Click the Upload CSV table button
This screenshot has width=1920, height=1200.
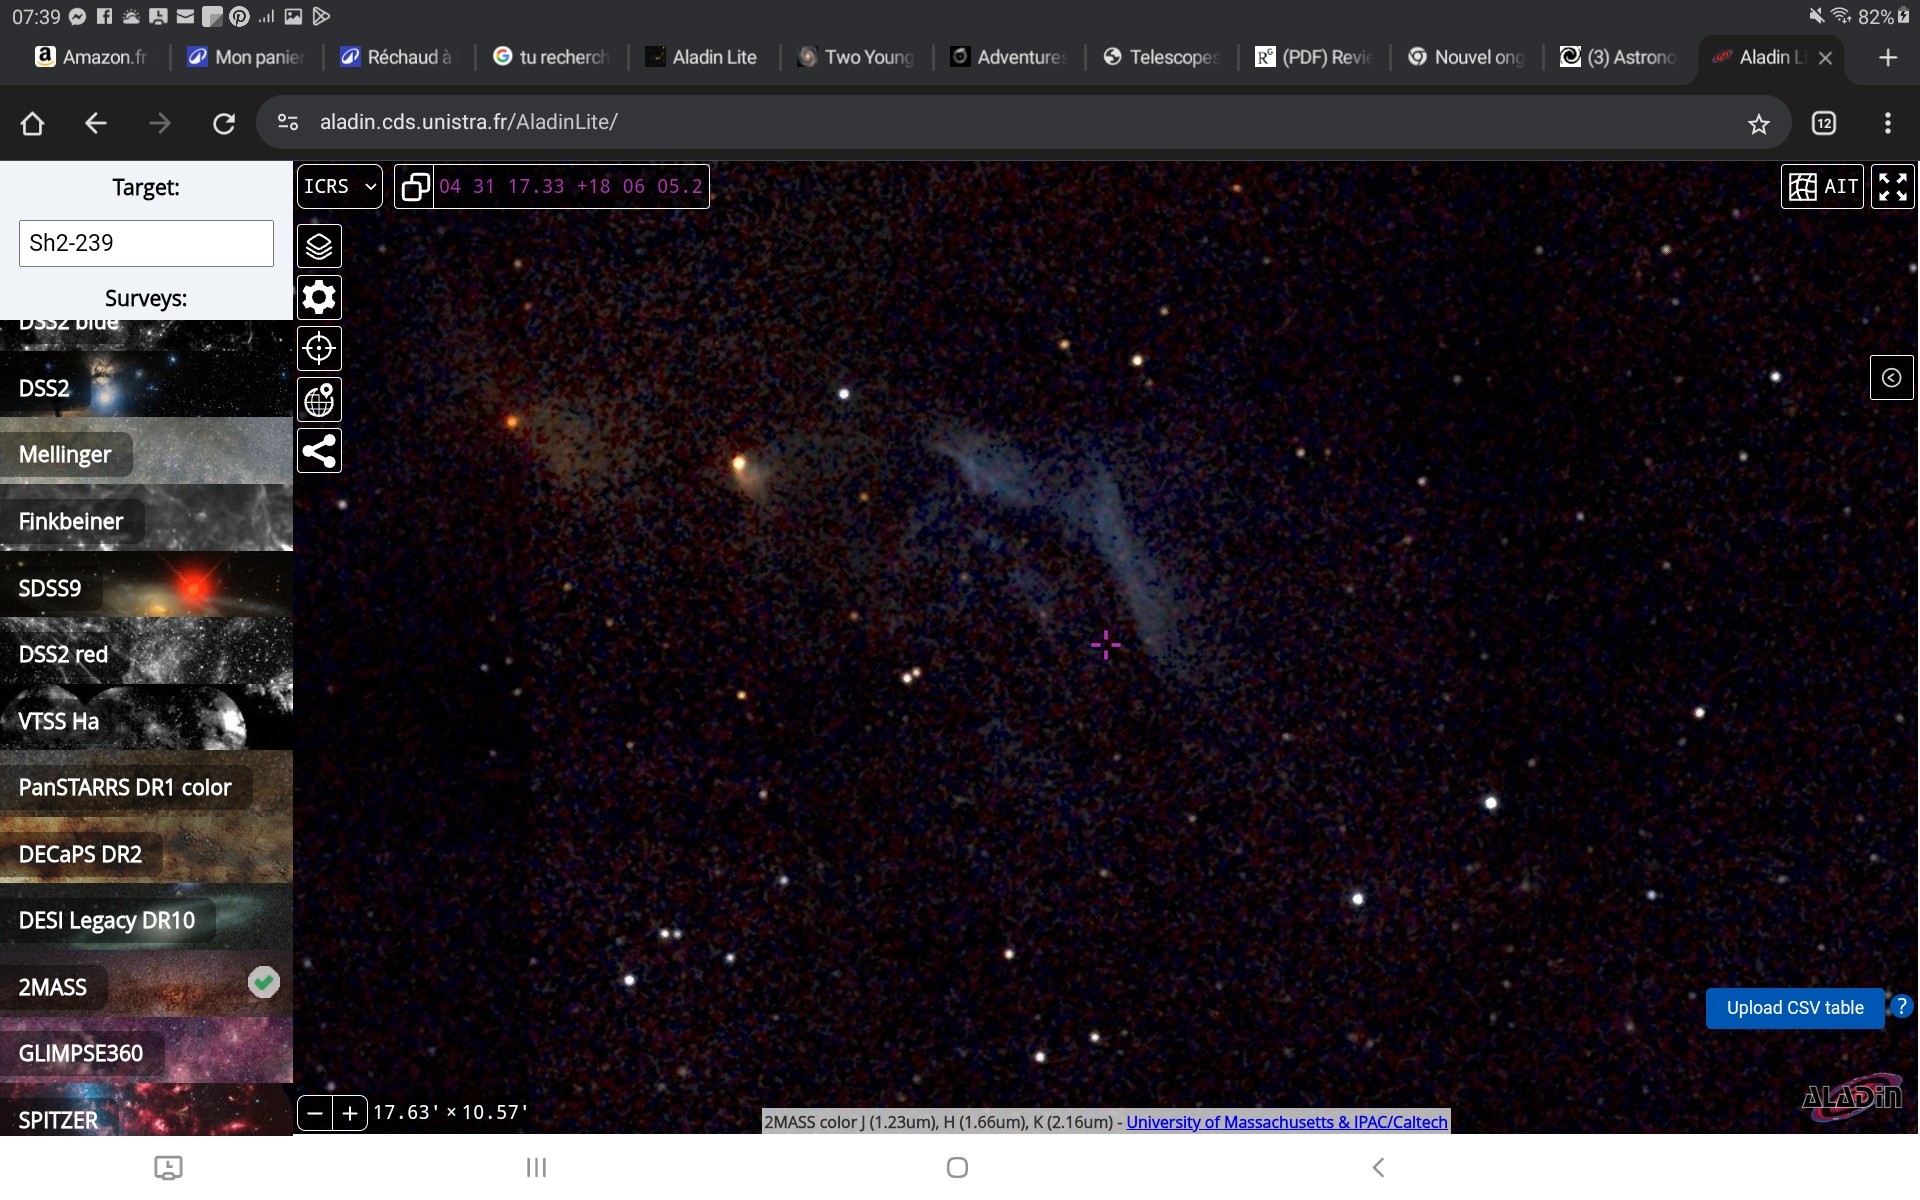click(x=1795, y=1008)
